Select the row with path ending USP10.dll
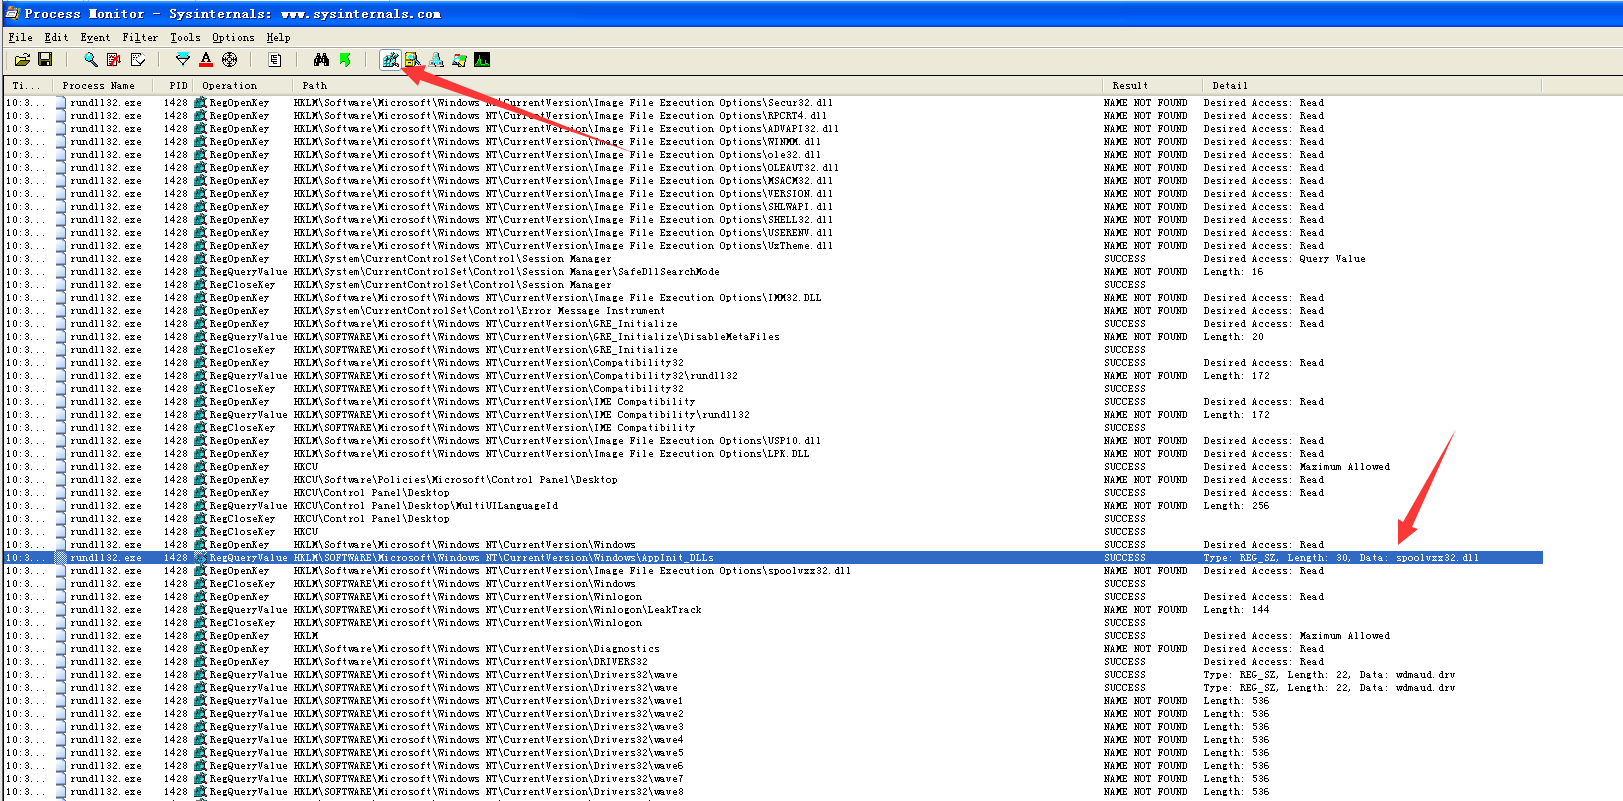Viewport: 1623px width, 801px height. tap(772, 441)
